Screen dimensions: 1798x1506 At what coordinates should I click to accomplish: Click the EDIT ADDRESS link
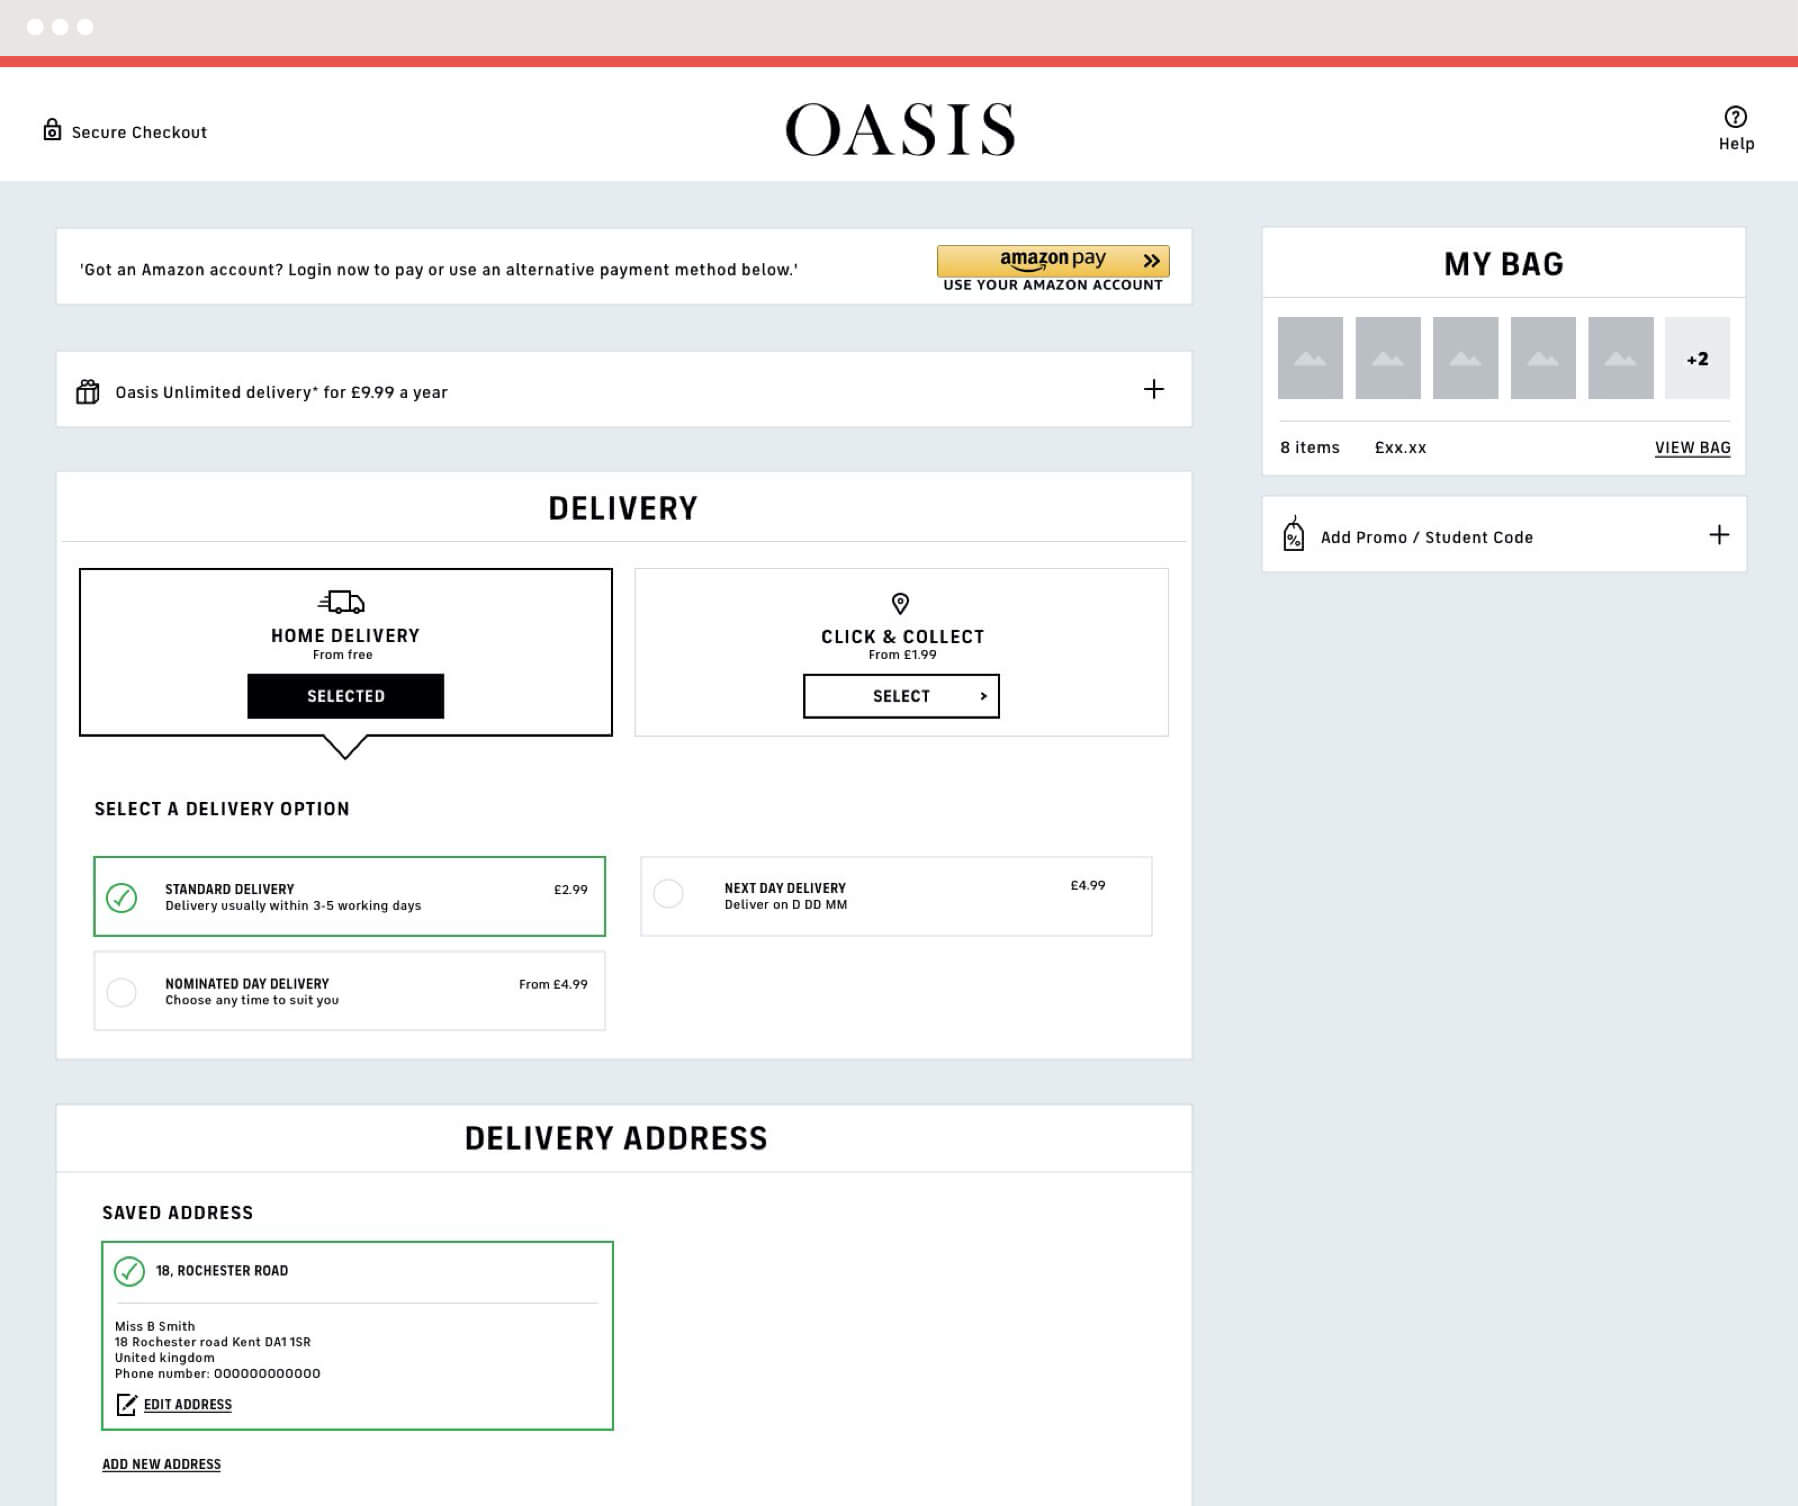click(x=188, y=1404)
